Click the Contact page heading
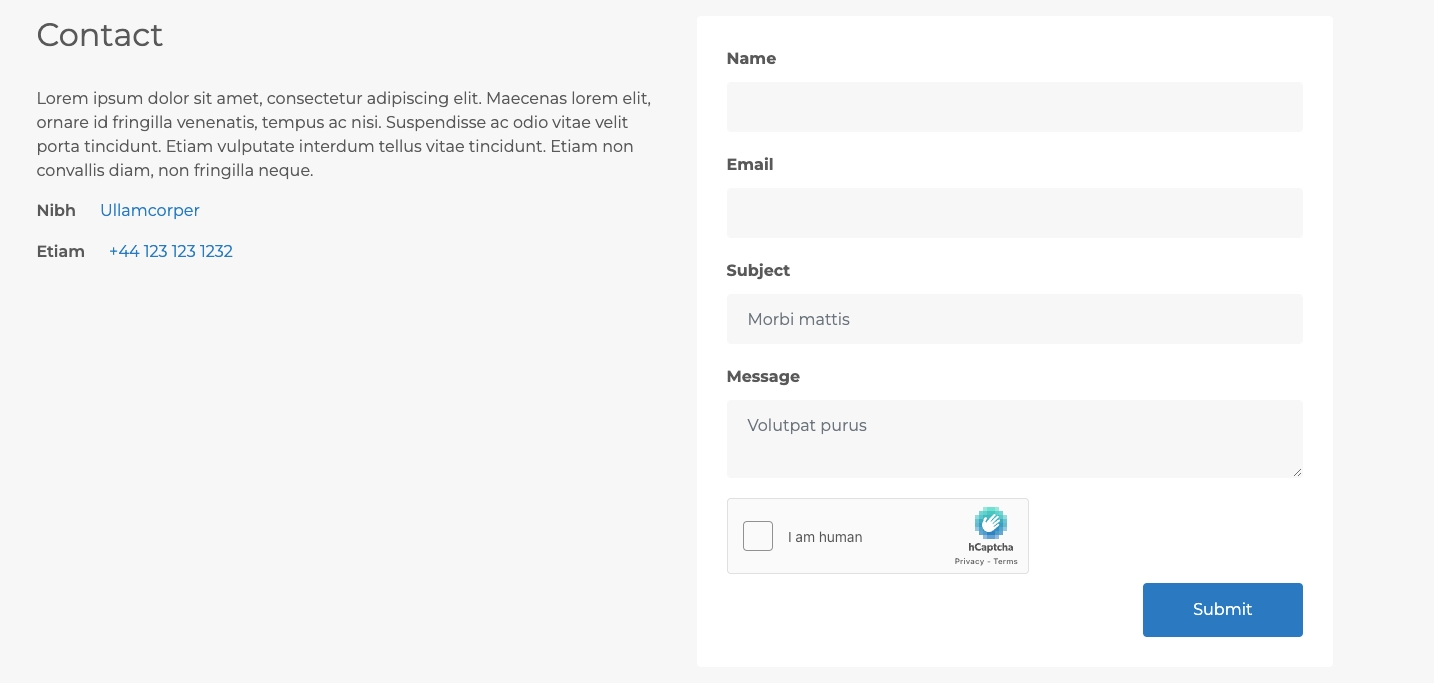Image resolution: width=1434 pixels, height=683 pixels. click(x=100, y=35)
